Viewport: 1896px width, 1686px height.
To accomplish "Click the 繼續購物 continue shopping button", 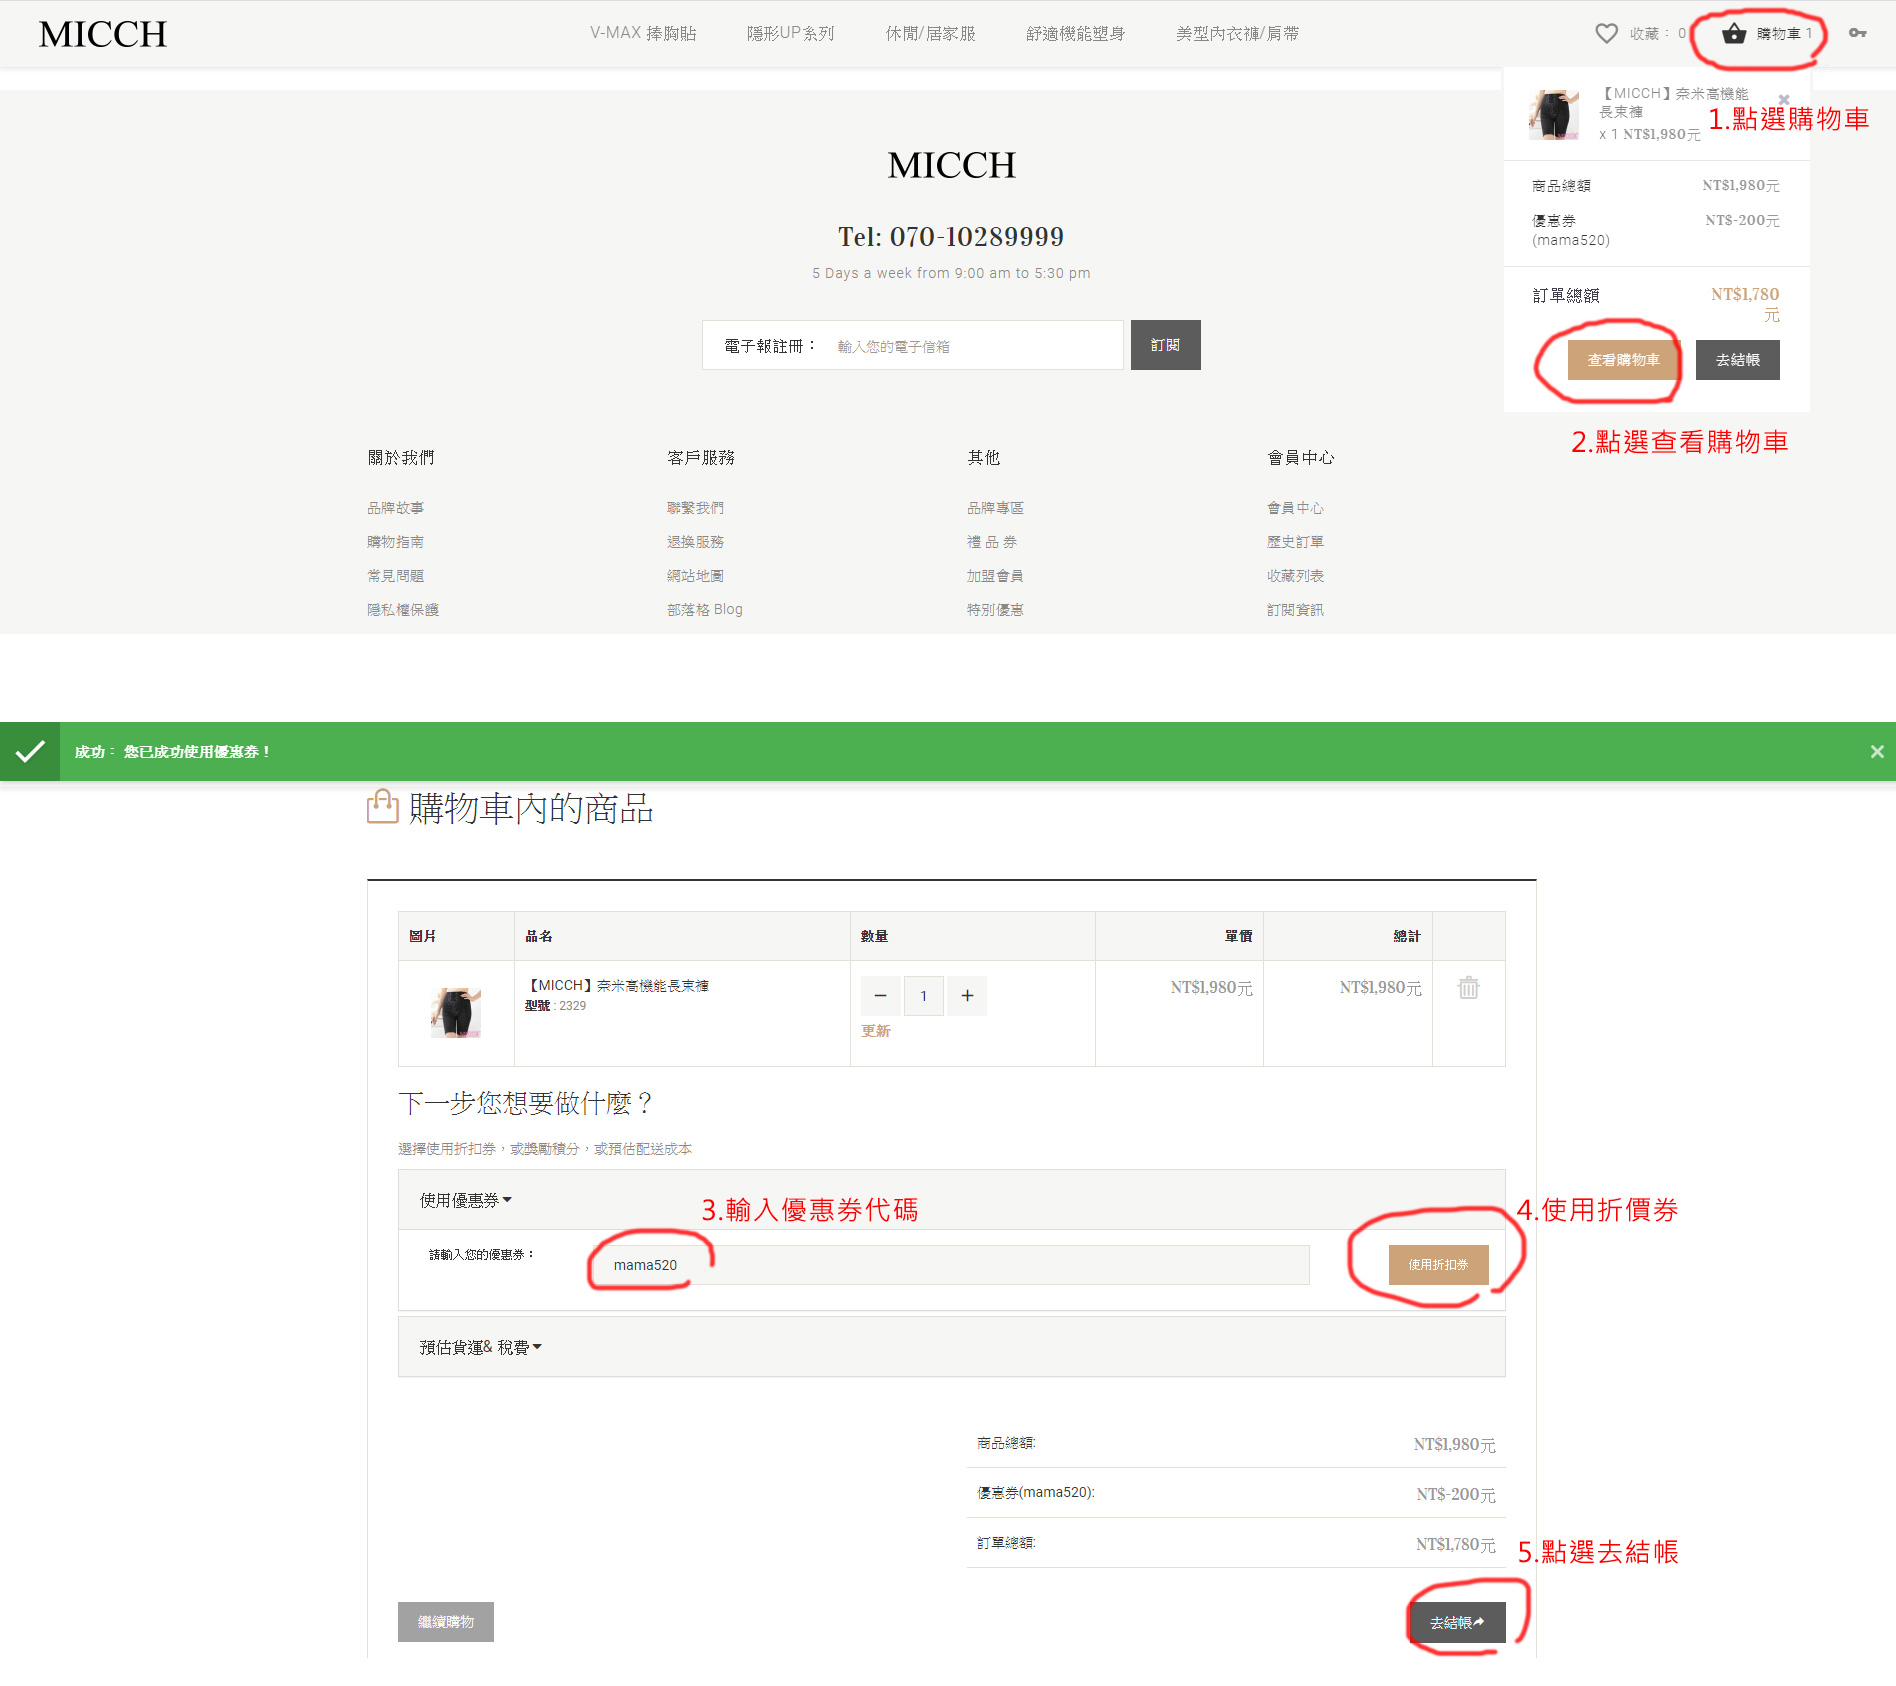I will click(x=446, y=1622).
